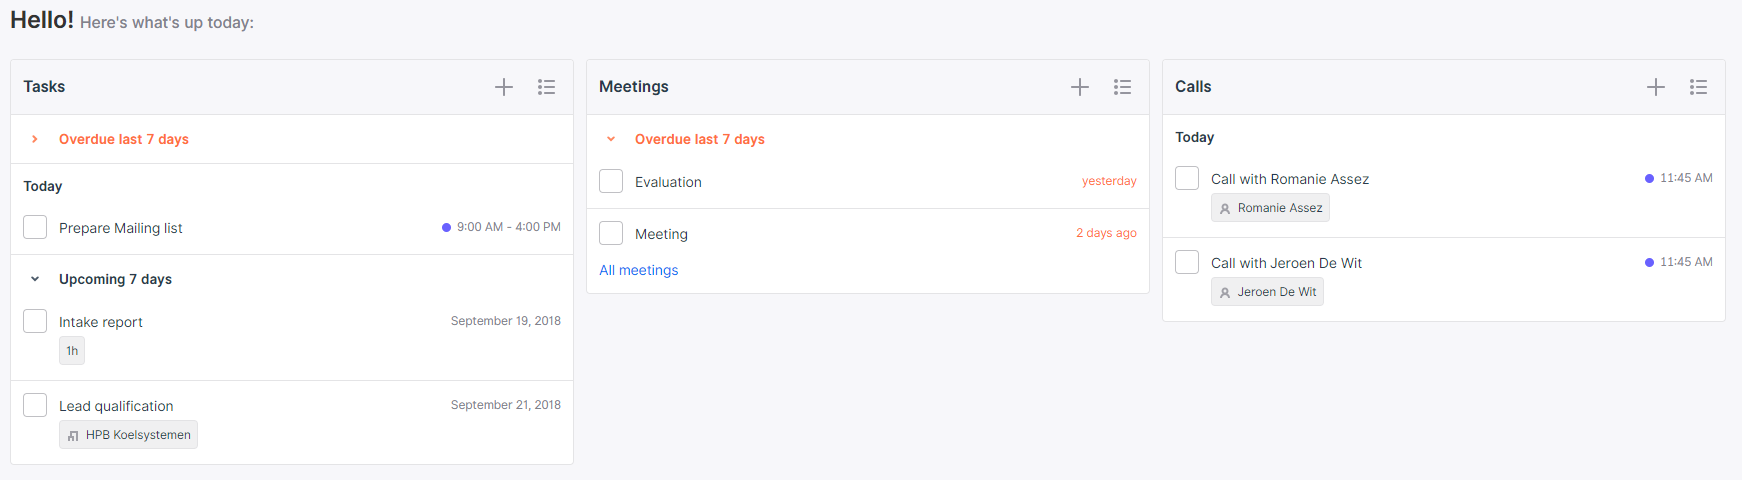Viewport: 1742px width, 480px height.
Task: Open the Calls list view icon
Action: (1698, 87)
